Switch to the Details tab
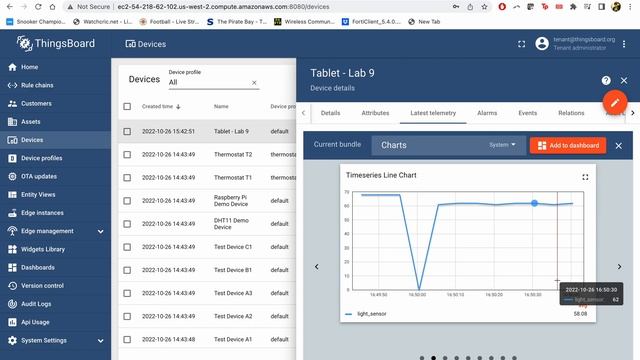The width and height of the screenshot is (640, 360). [330, 113]
